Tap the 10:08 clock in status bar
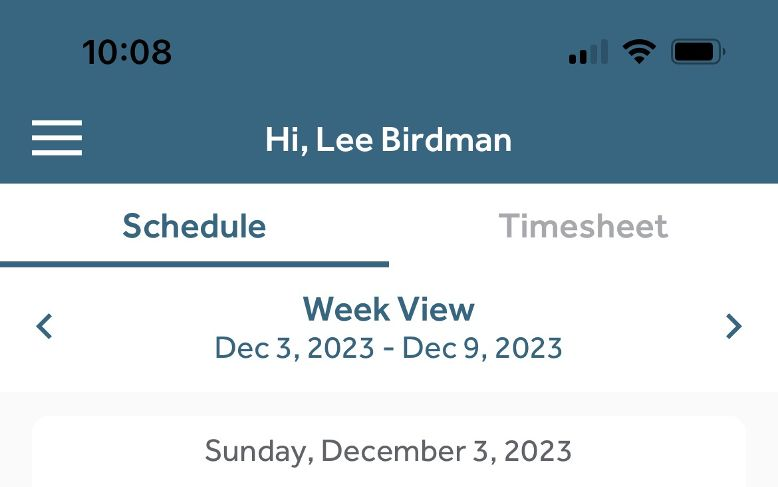The image size is (778, 487). tap(127, 52)
